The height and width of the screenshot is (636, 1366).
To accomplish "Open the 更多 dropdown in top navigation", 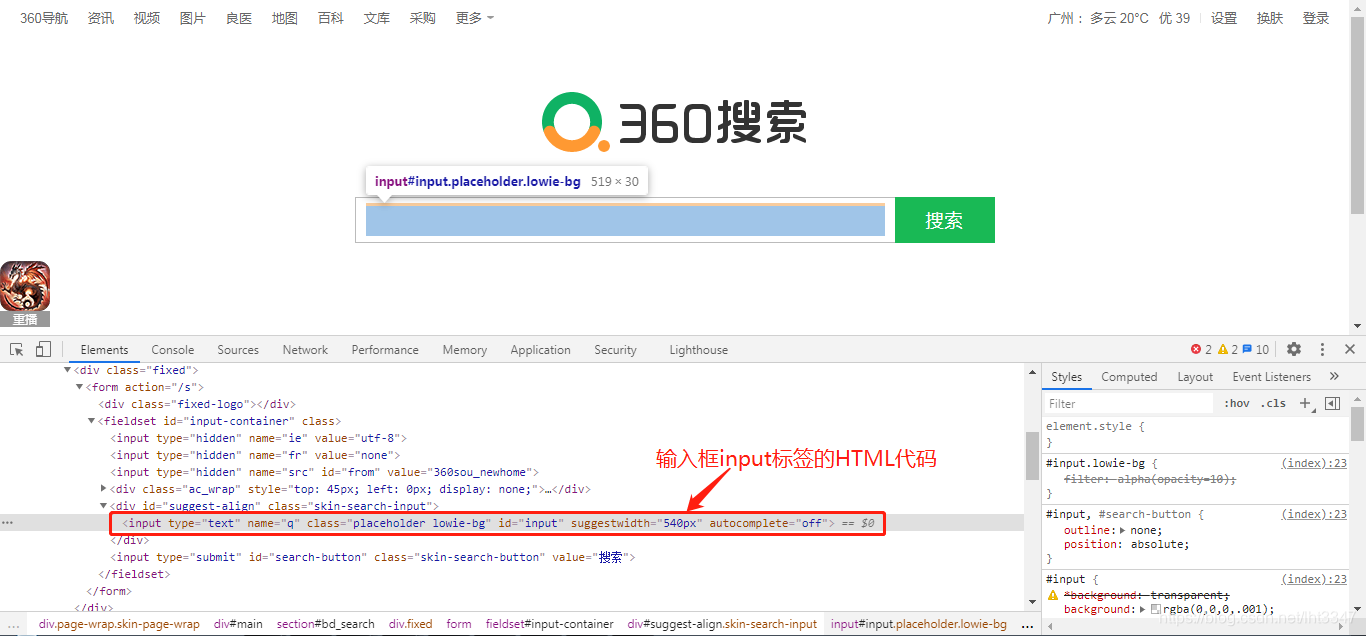I will pyautogui.click(x=475, y=18).
